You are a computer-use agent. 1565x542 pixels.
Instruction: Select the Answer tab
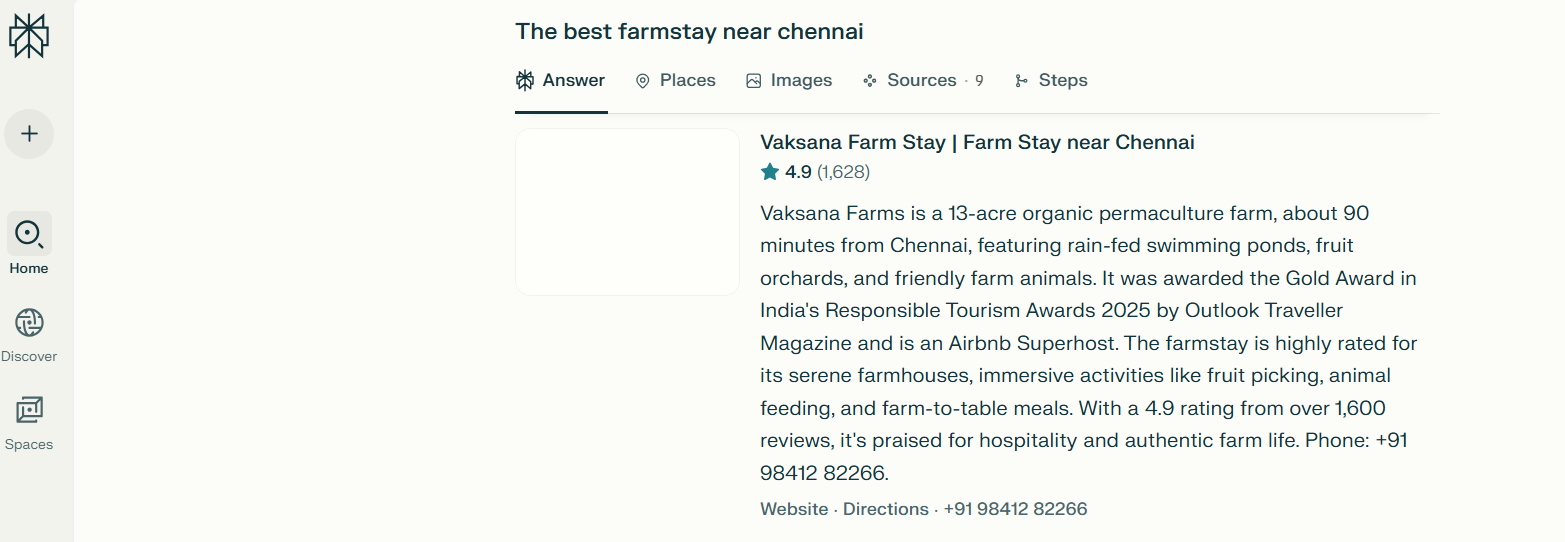tap(561, 81)
